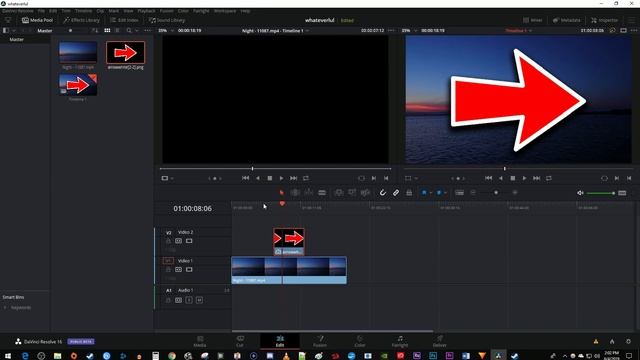This screenshot has width=640, height=360.
Task: Open the Edit Index panel
Action: pyautogui.click(x=124, y=20)
